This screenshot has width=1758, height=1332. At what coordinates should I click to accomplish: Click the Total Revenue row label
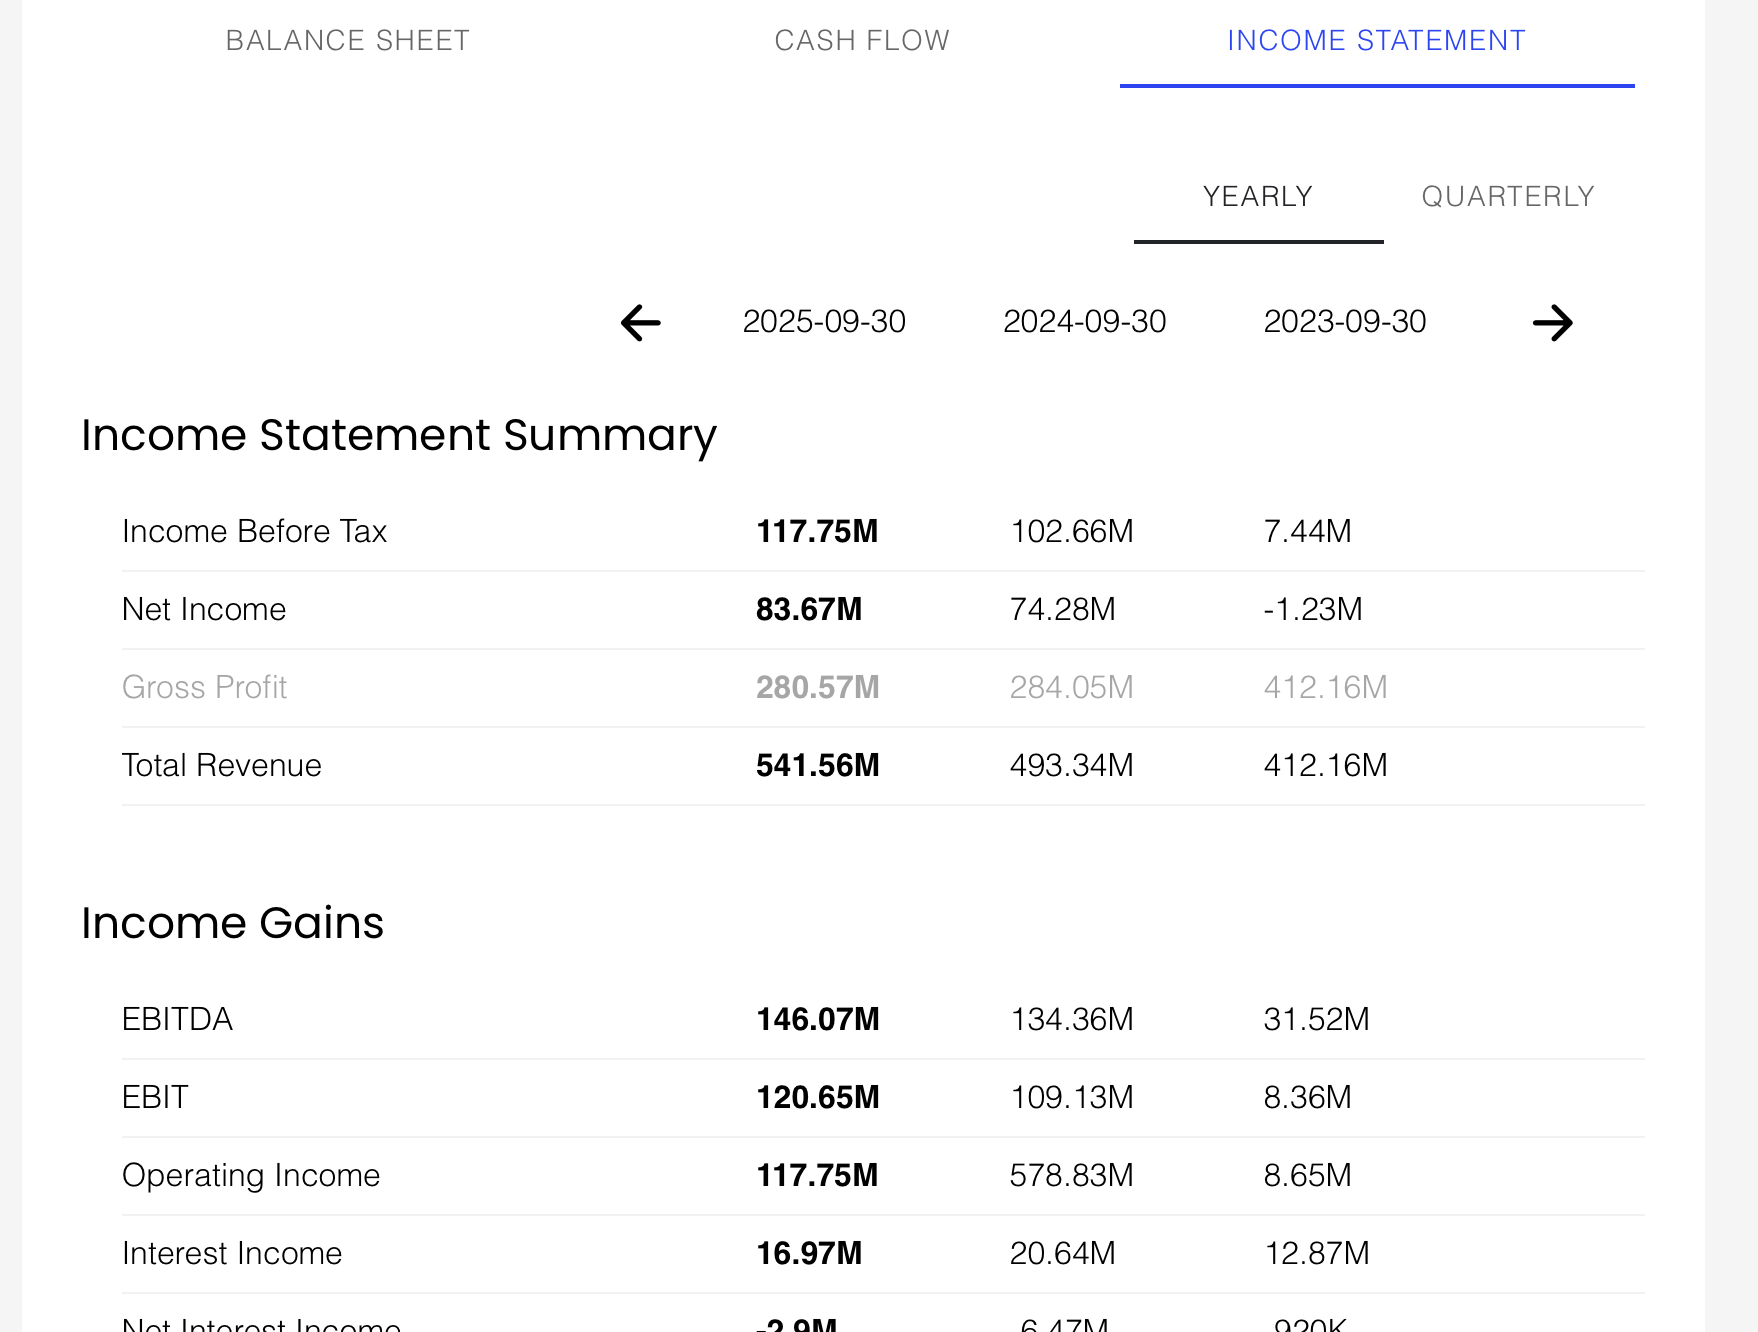click(221, 765)
